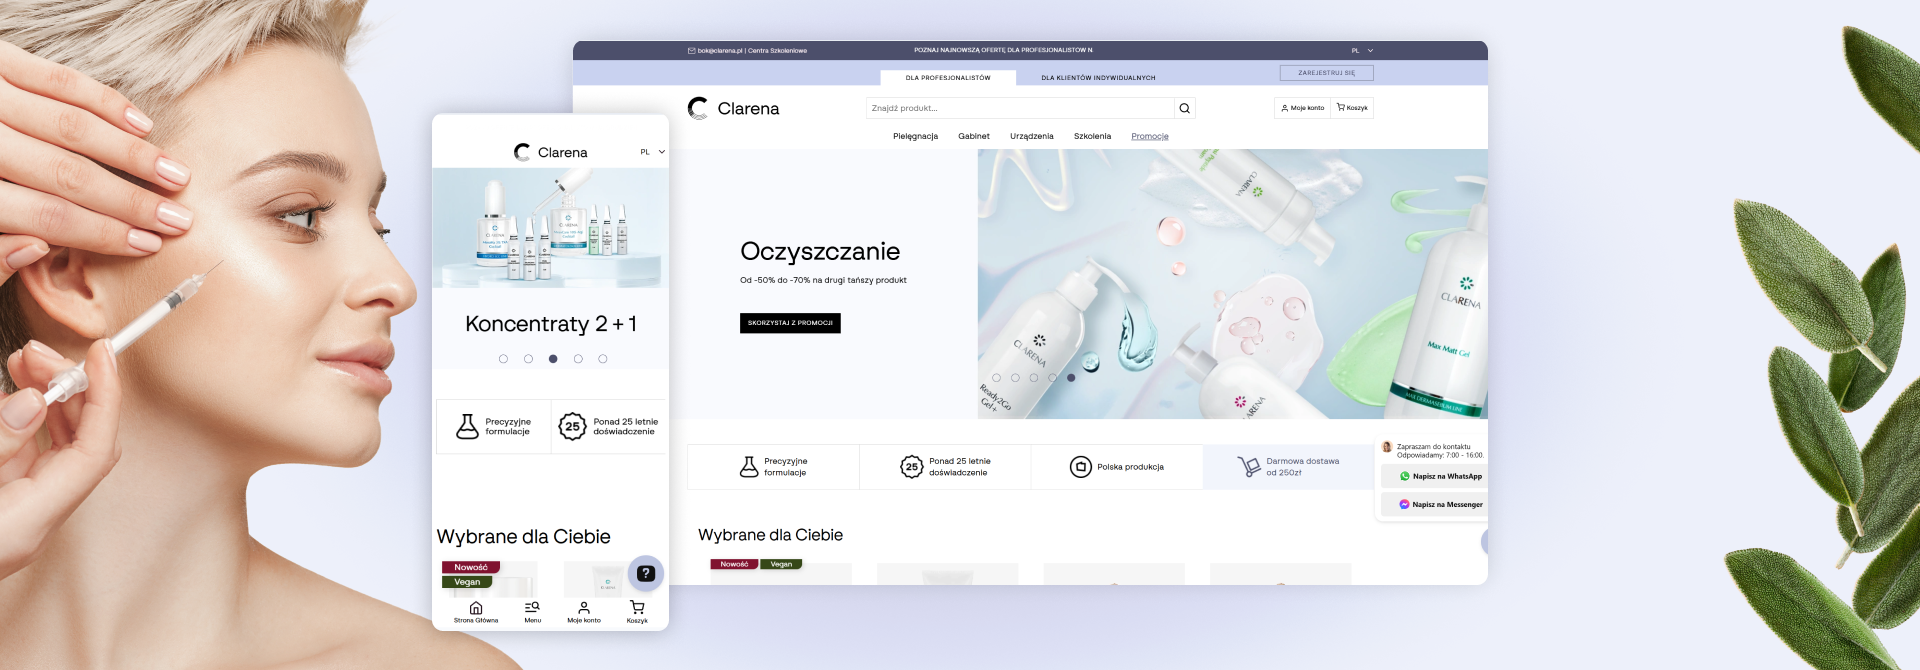
Task: Open the PL language dropdown in the desktop top bar
Action: pyautogui.click(x=1362, y=50)
